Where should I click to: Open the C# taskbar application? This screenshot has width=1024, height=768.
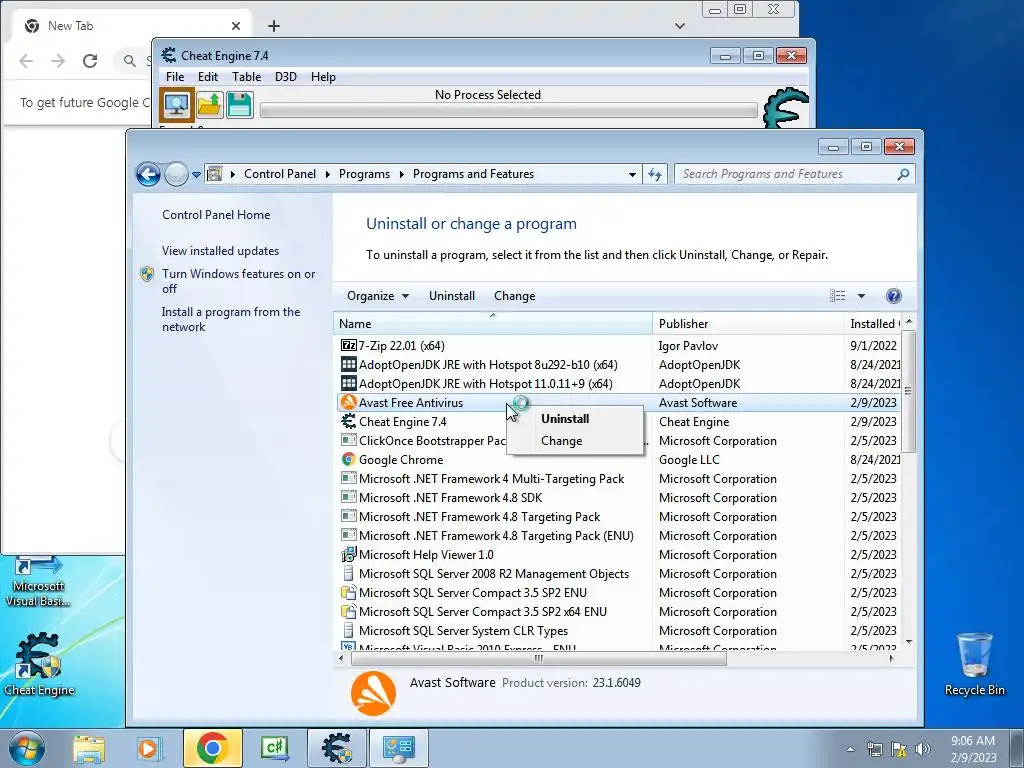(274, 748)
